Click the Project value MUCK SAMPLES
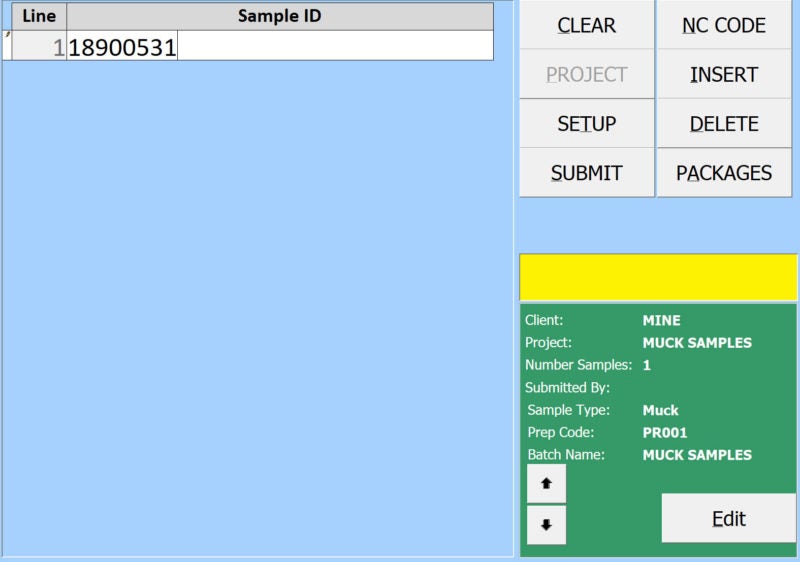Viewport: 800px width, 562px height. pos(697,343)
